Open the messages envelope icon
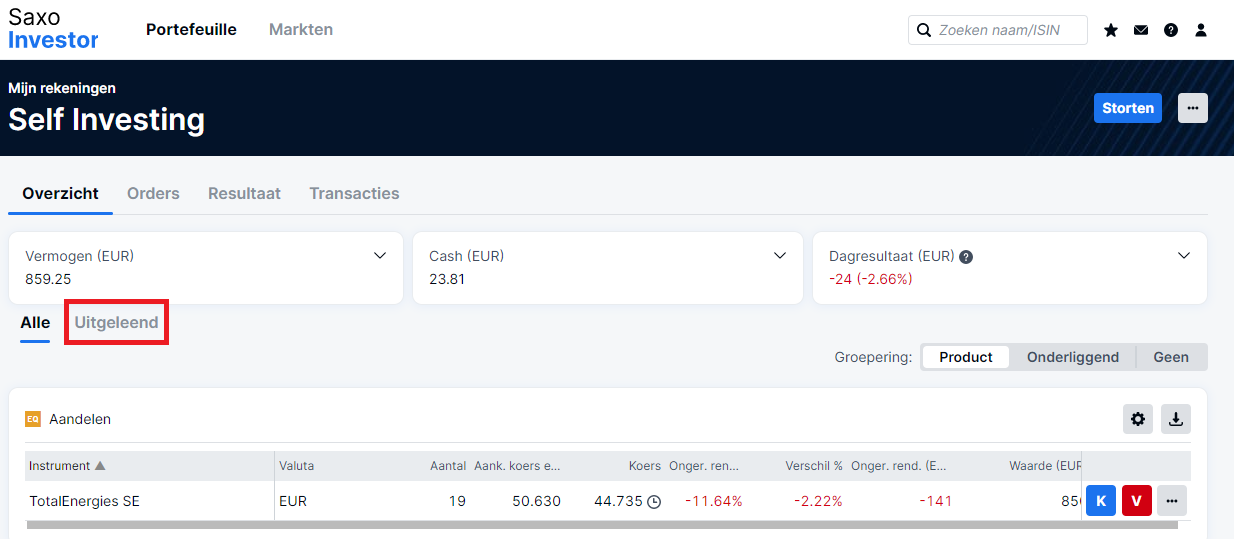Screen dimensions: 1234x539 click(1141, 30)
